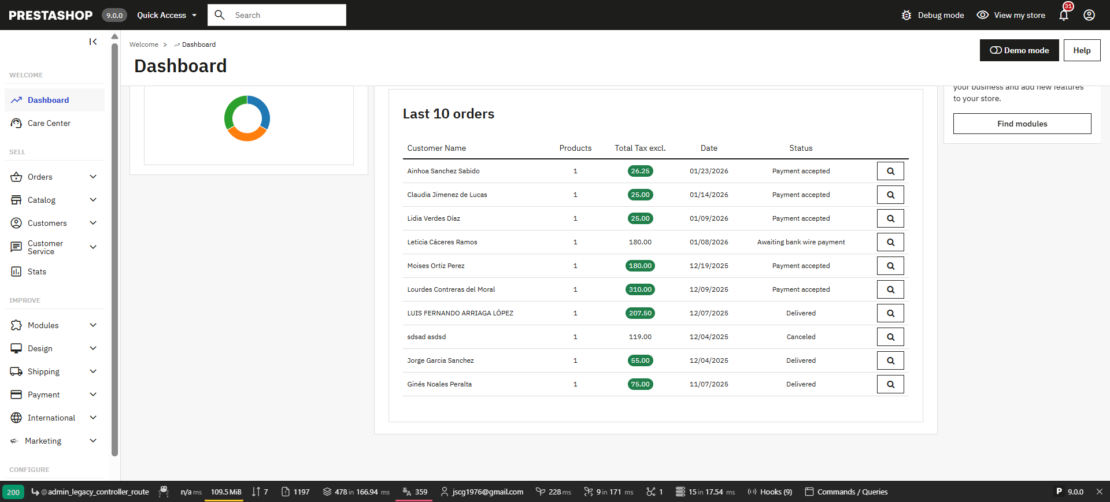Viewport: 1110px width, 502px height.
Task: Open the Customers menu item
Action: 47,223
